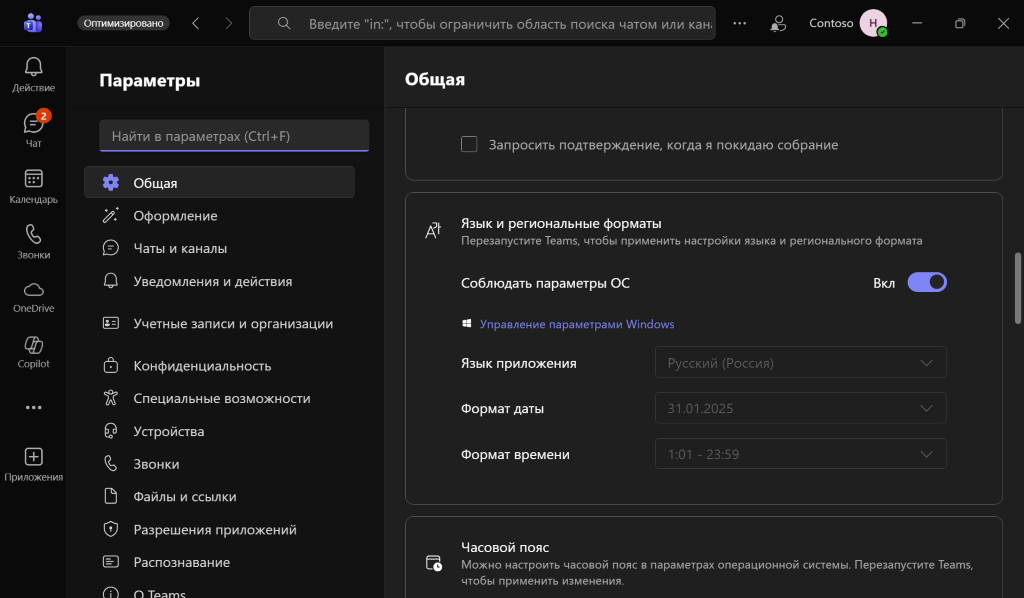
Task: Open Звонки settings category
Action: [x=219, y=464]
